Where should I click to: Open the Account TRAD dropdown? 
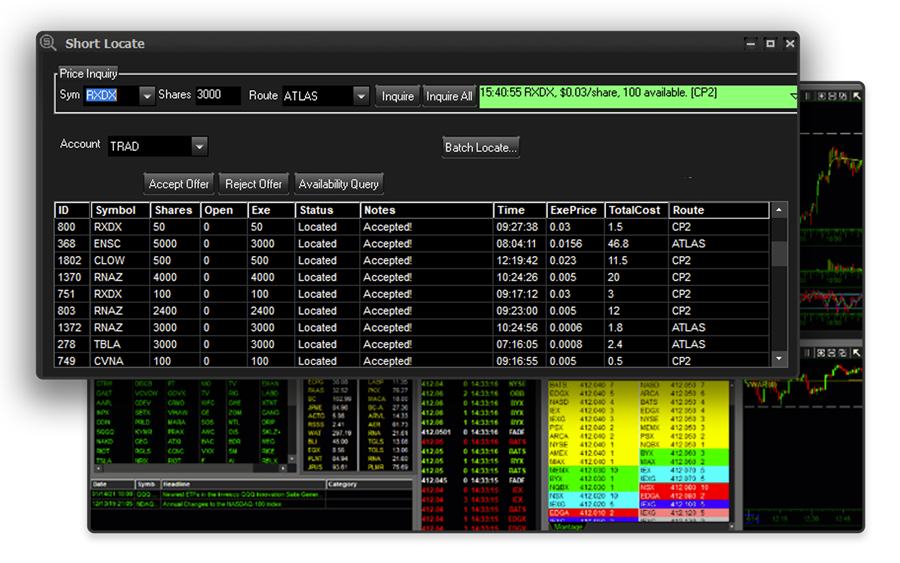[199, 146]
